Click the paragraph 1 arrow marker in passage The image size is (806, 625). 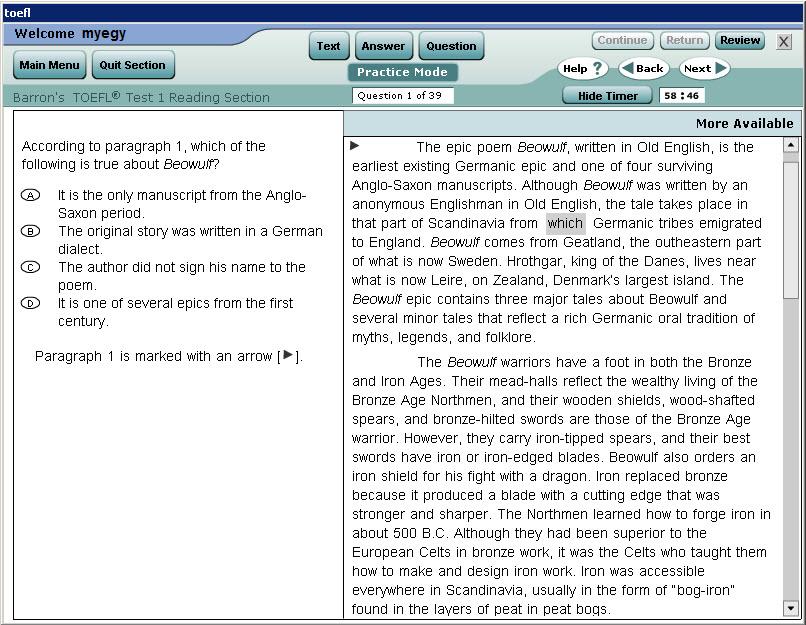point(355,146)
